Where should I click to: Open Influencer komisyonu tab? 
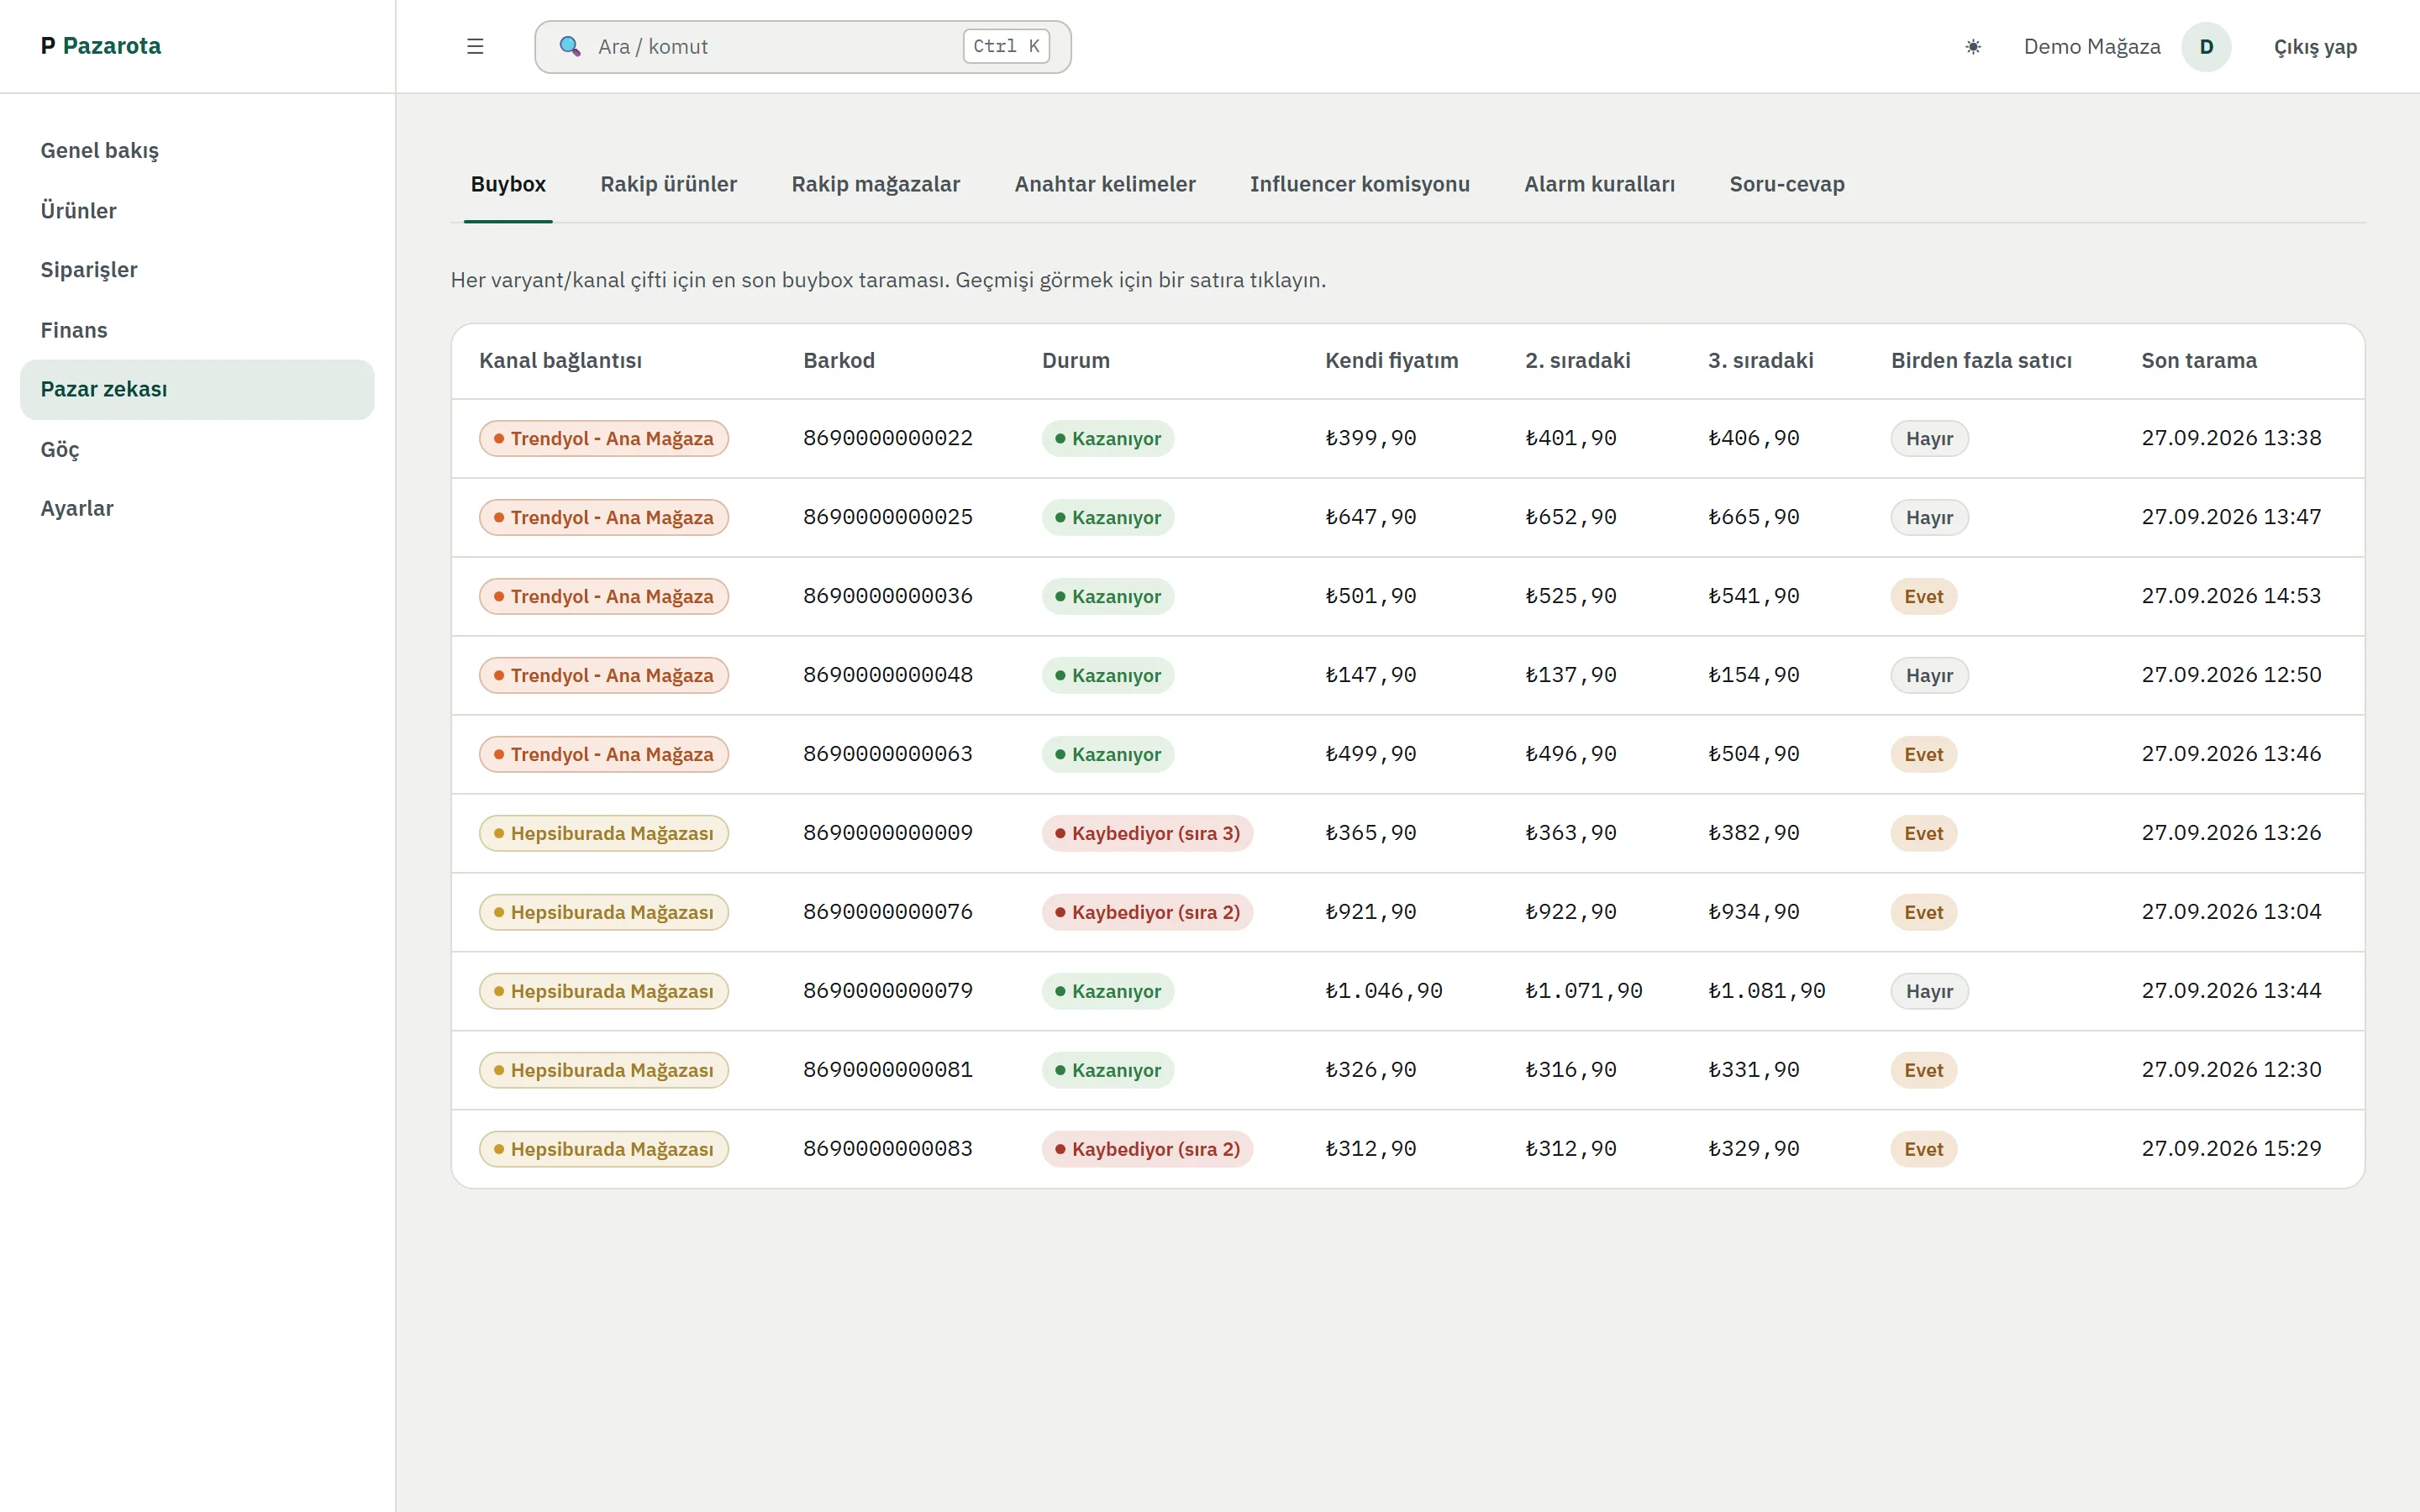[x=1359, y=184]
